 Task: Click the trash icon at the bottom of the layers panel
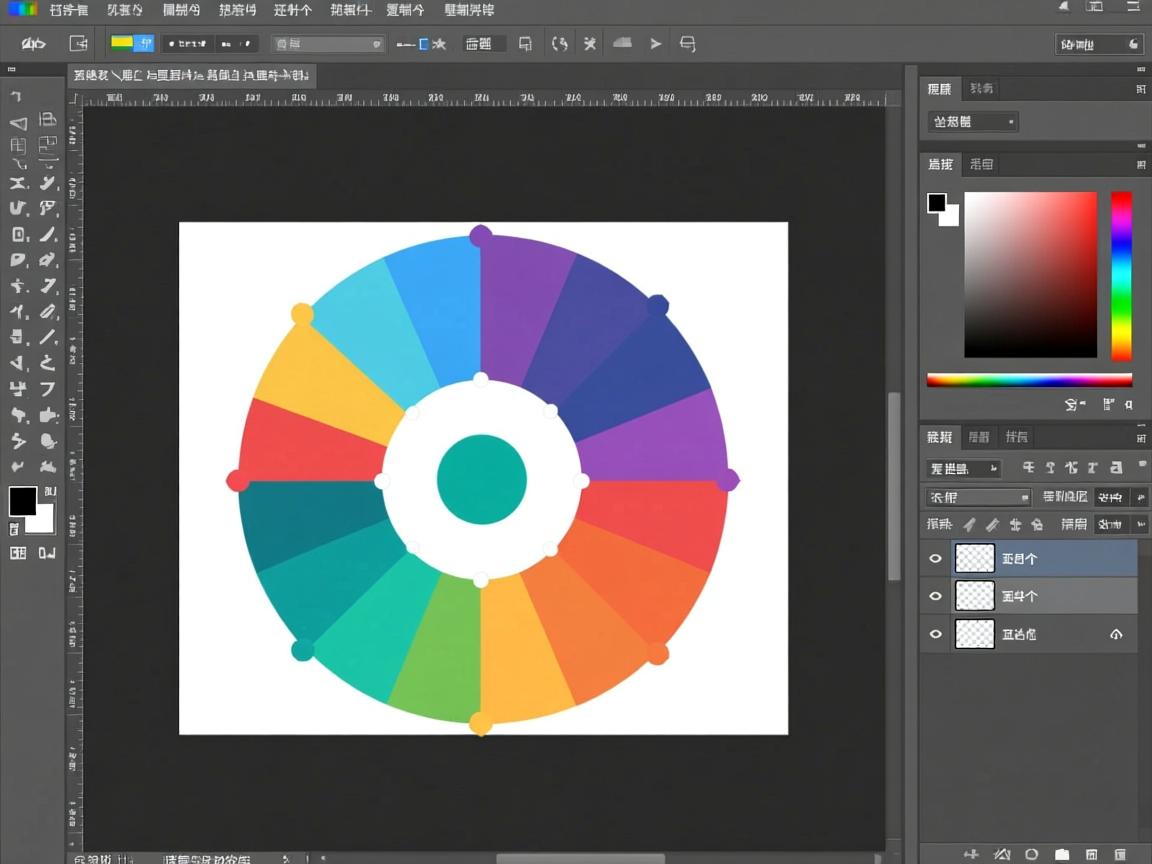click(1120, 854)
